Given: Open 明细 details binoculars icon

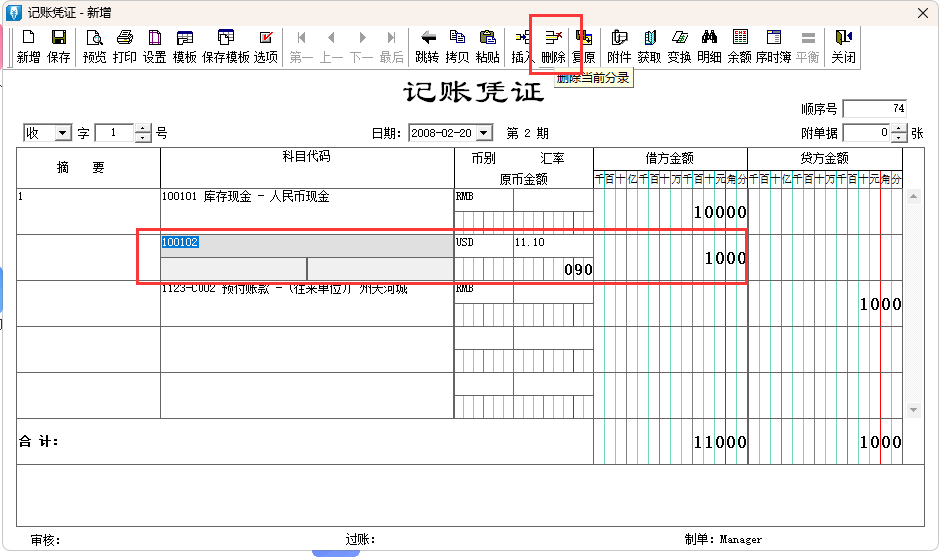Looking at the screenshot, I should click(x=709, y=46).
